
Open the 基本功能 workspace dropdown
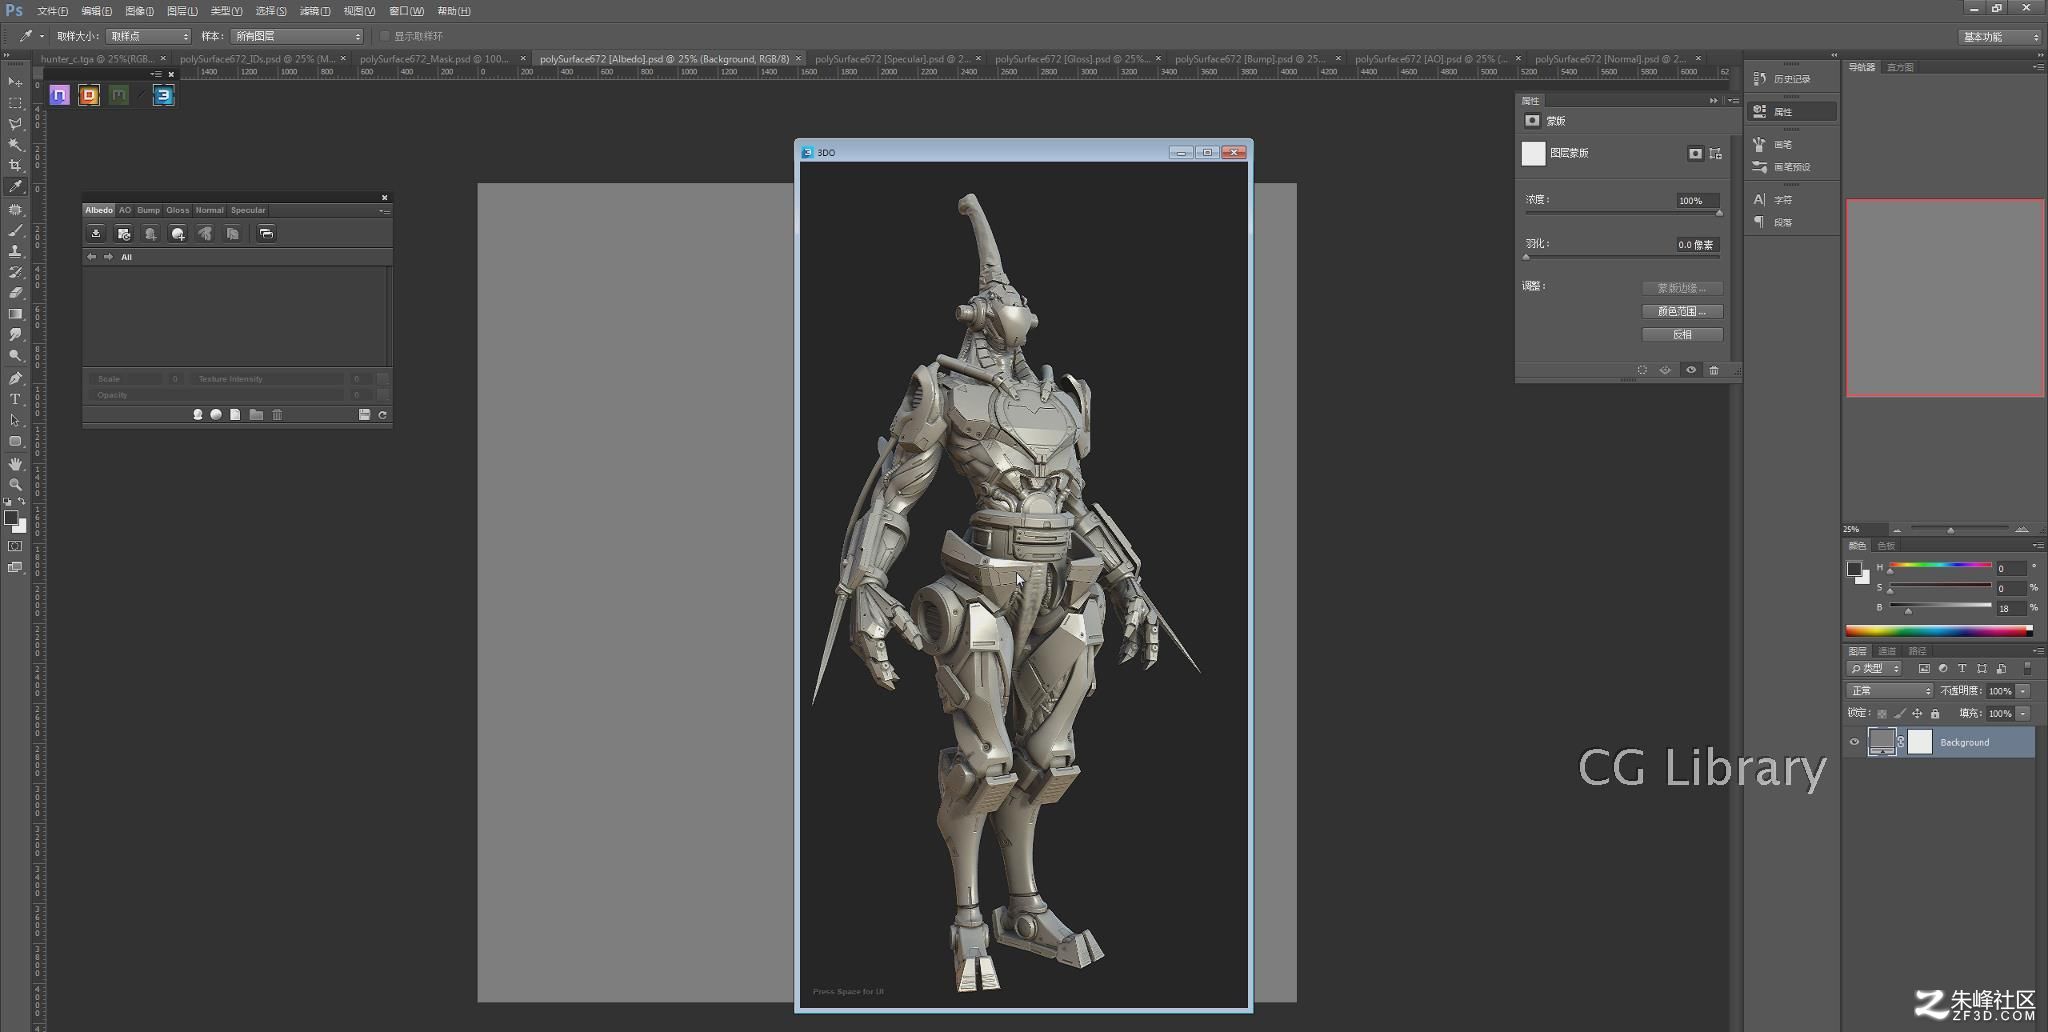(x=1999, y=37)
